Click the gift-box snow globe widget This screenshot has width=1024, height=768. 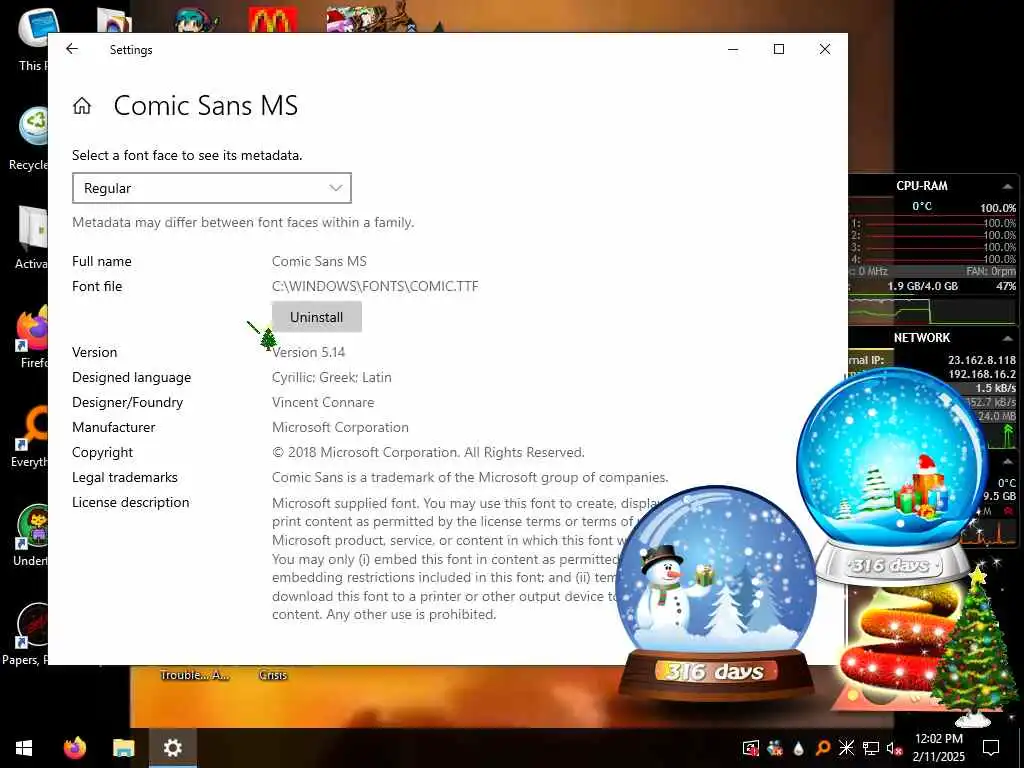pos(892,477)
